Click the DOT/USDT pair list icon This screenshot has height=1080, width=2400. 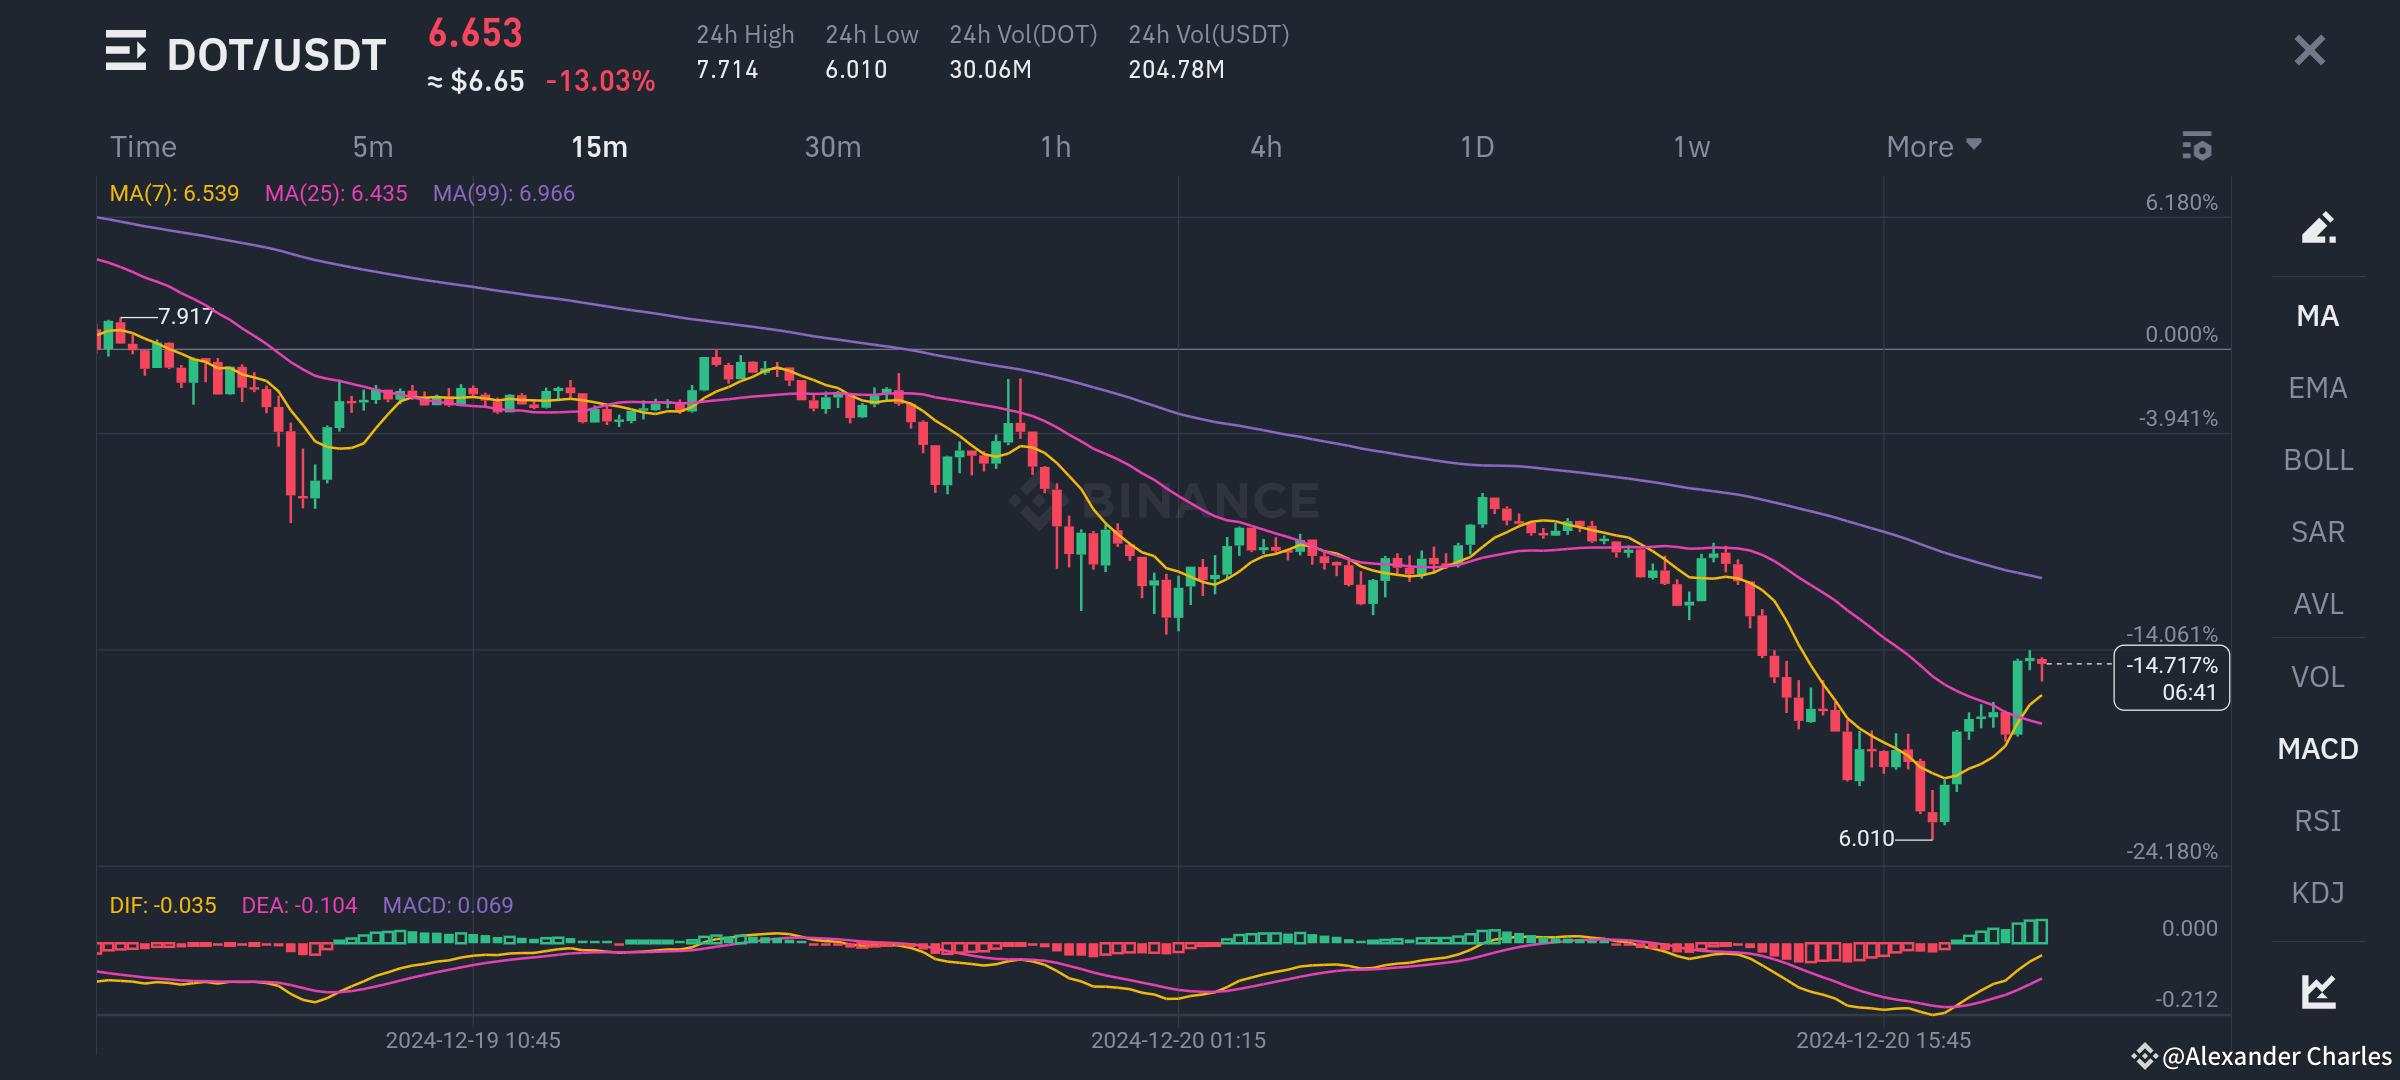point(124,52)
